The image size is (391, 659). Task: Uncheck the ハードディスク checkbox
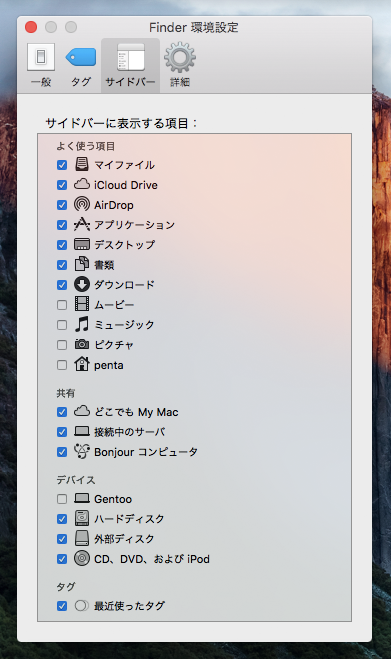[62, 519]
